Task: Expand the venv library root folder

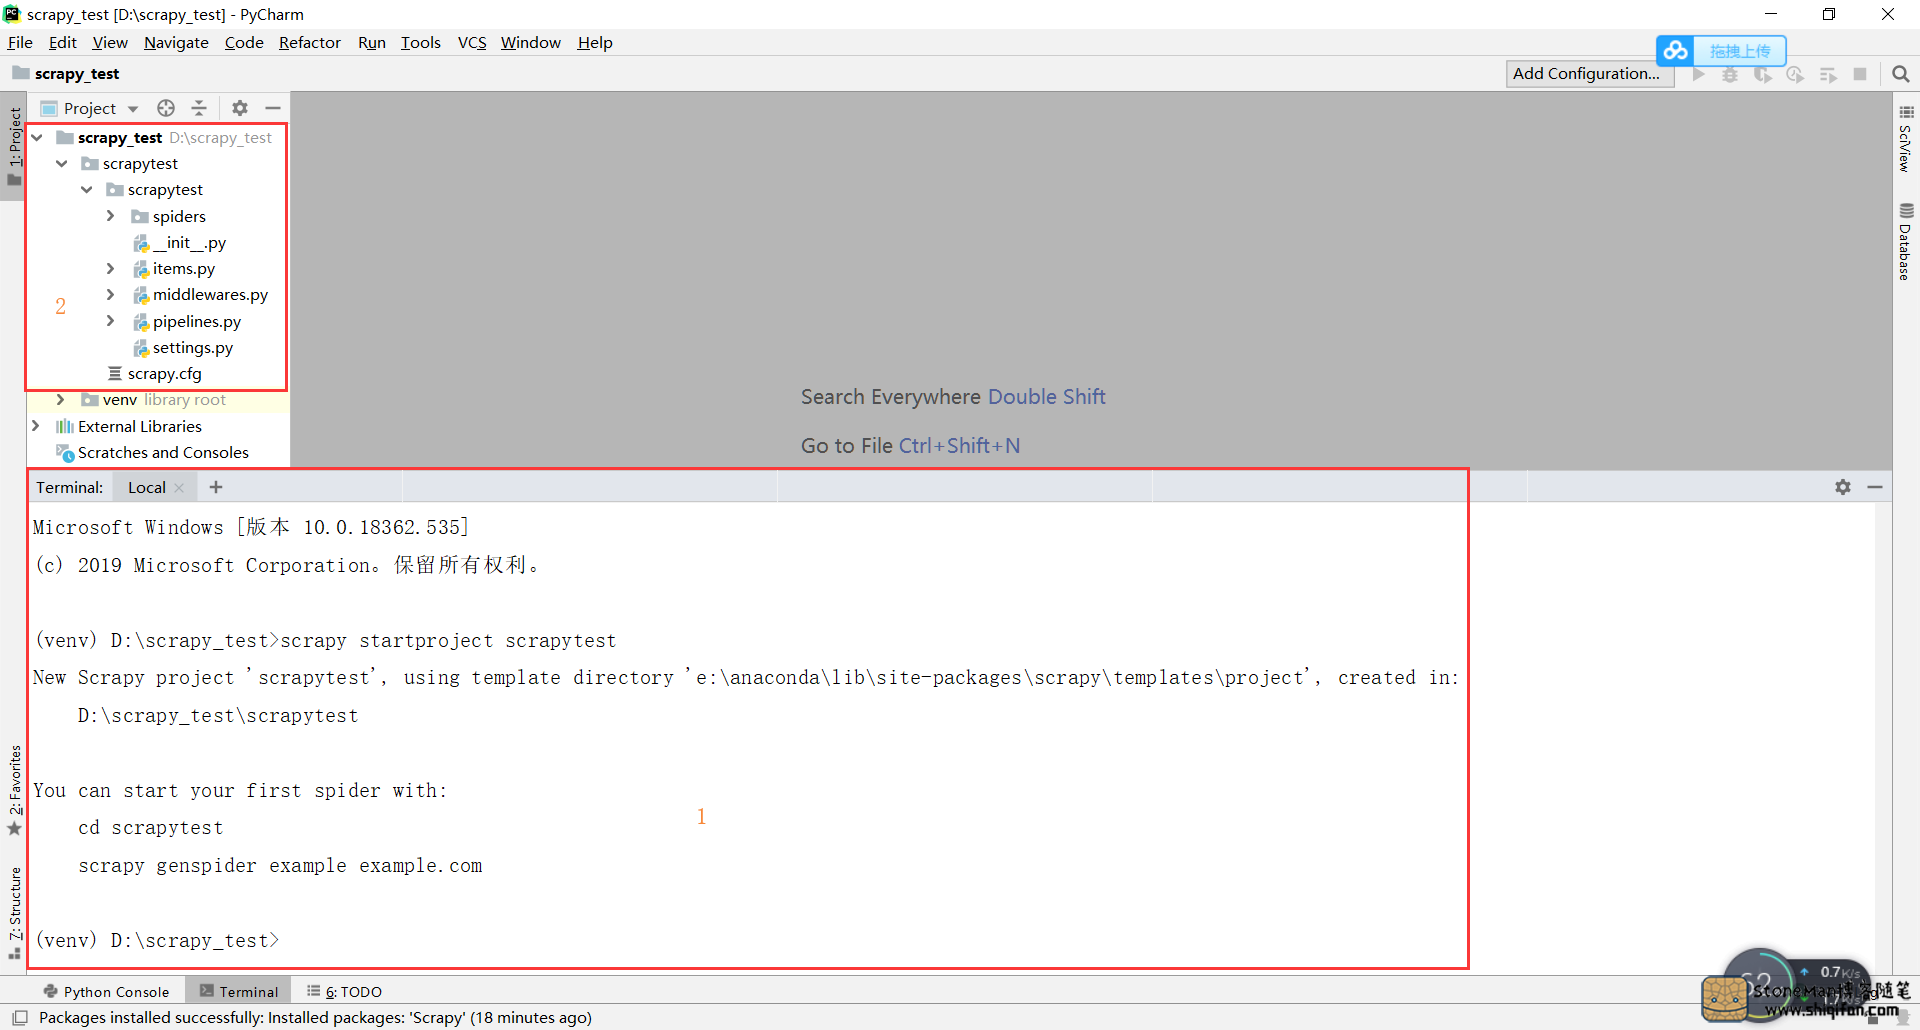Action: (61, 399)
